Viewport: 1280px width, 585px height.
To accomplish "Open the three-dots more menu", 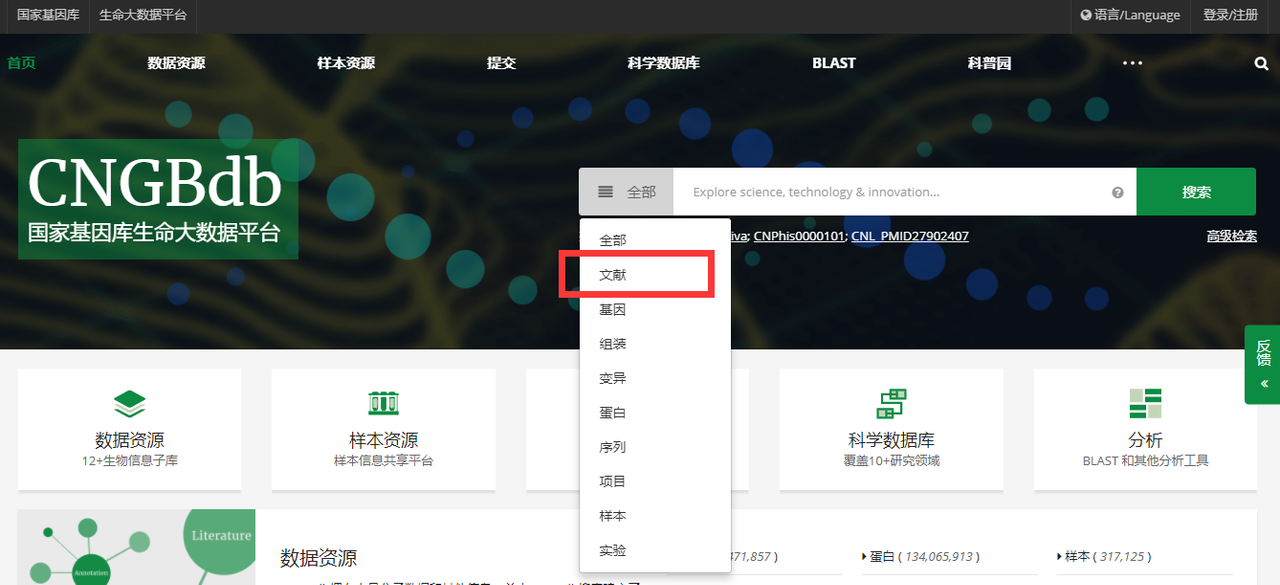I will [x=1132, y=63].
